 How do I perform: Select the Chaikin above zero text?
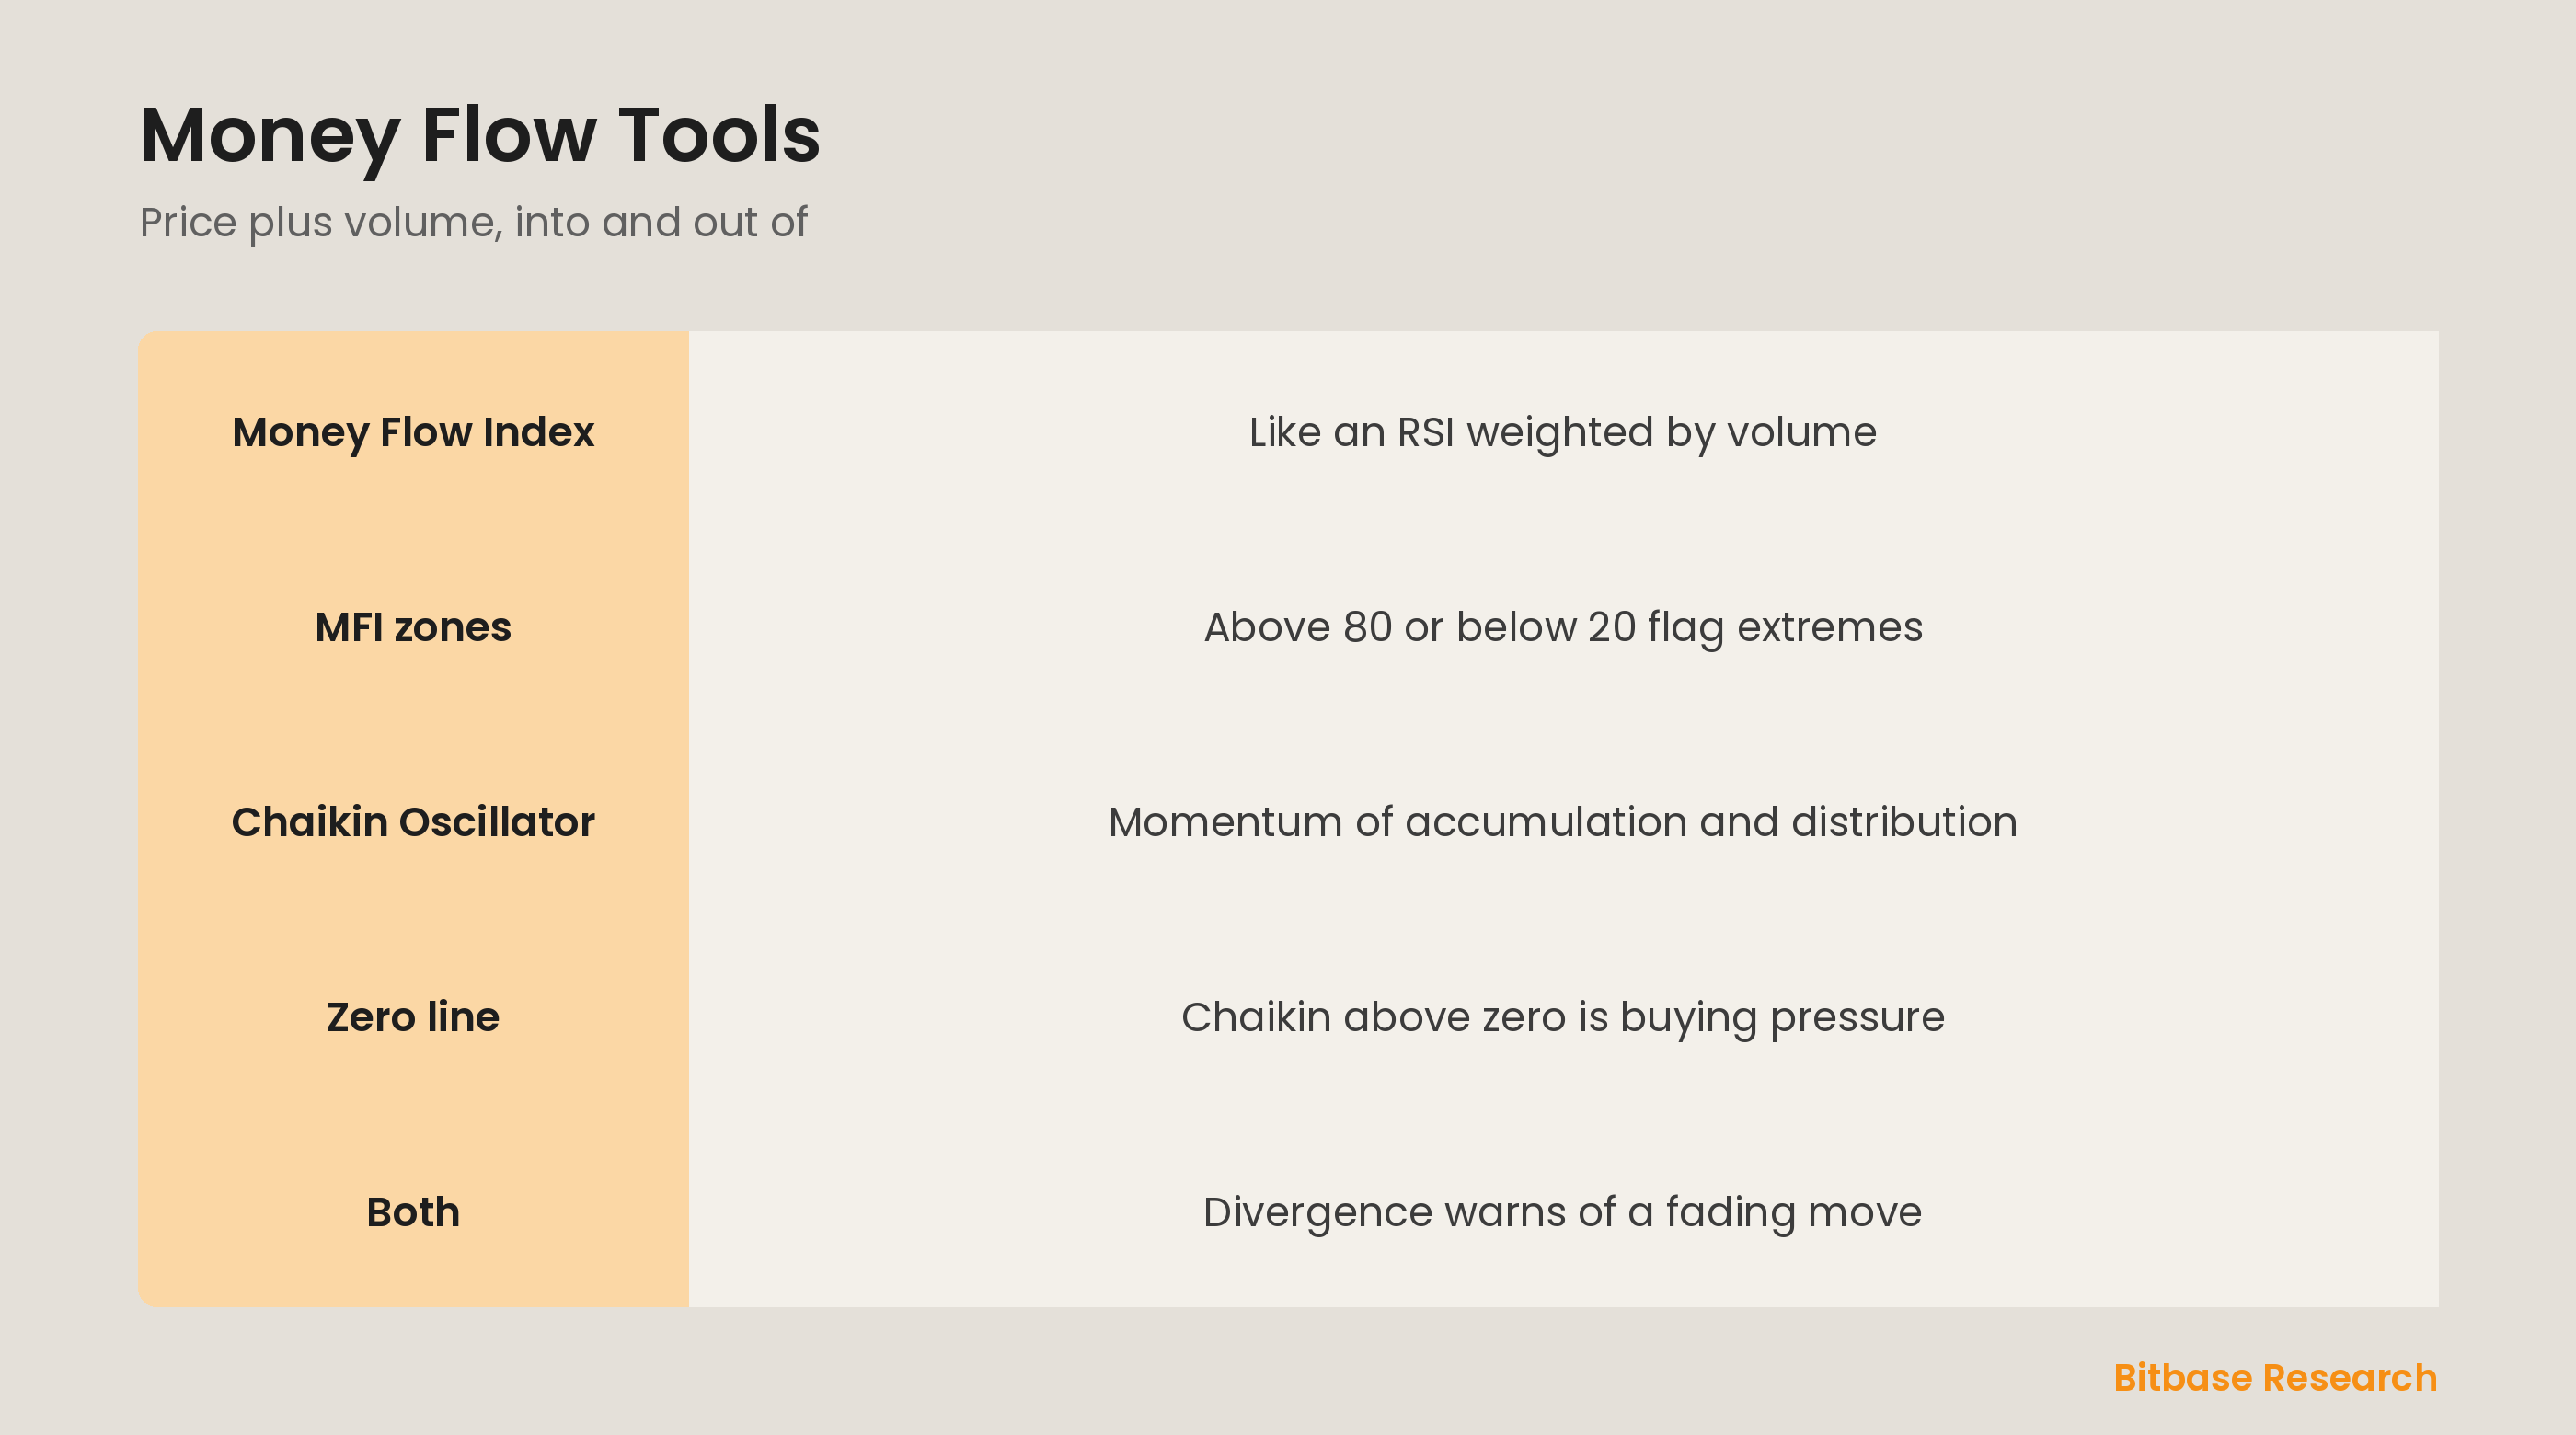pos(1563,1018)
